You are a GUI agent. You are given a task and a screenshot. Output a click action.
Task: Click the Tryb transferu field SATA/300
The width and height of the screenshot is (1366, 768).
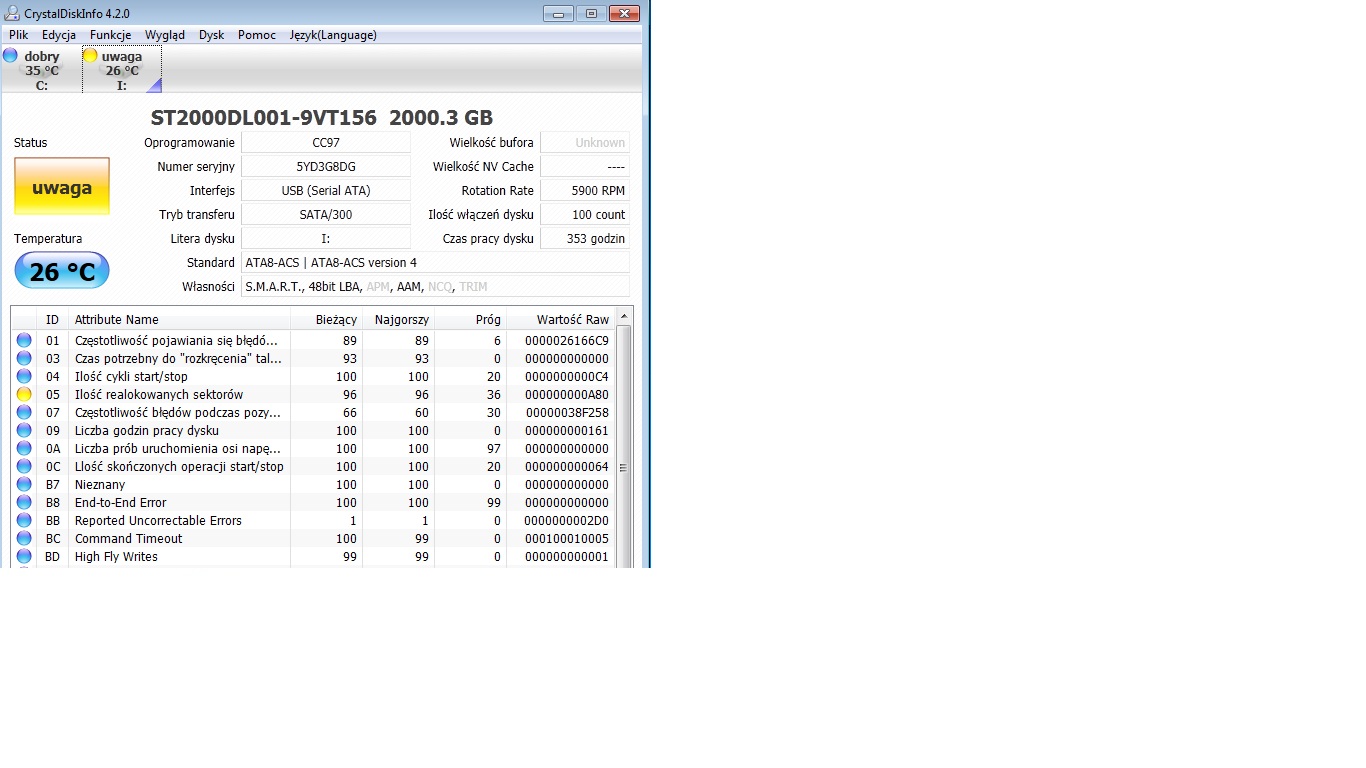coord(326,215)
